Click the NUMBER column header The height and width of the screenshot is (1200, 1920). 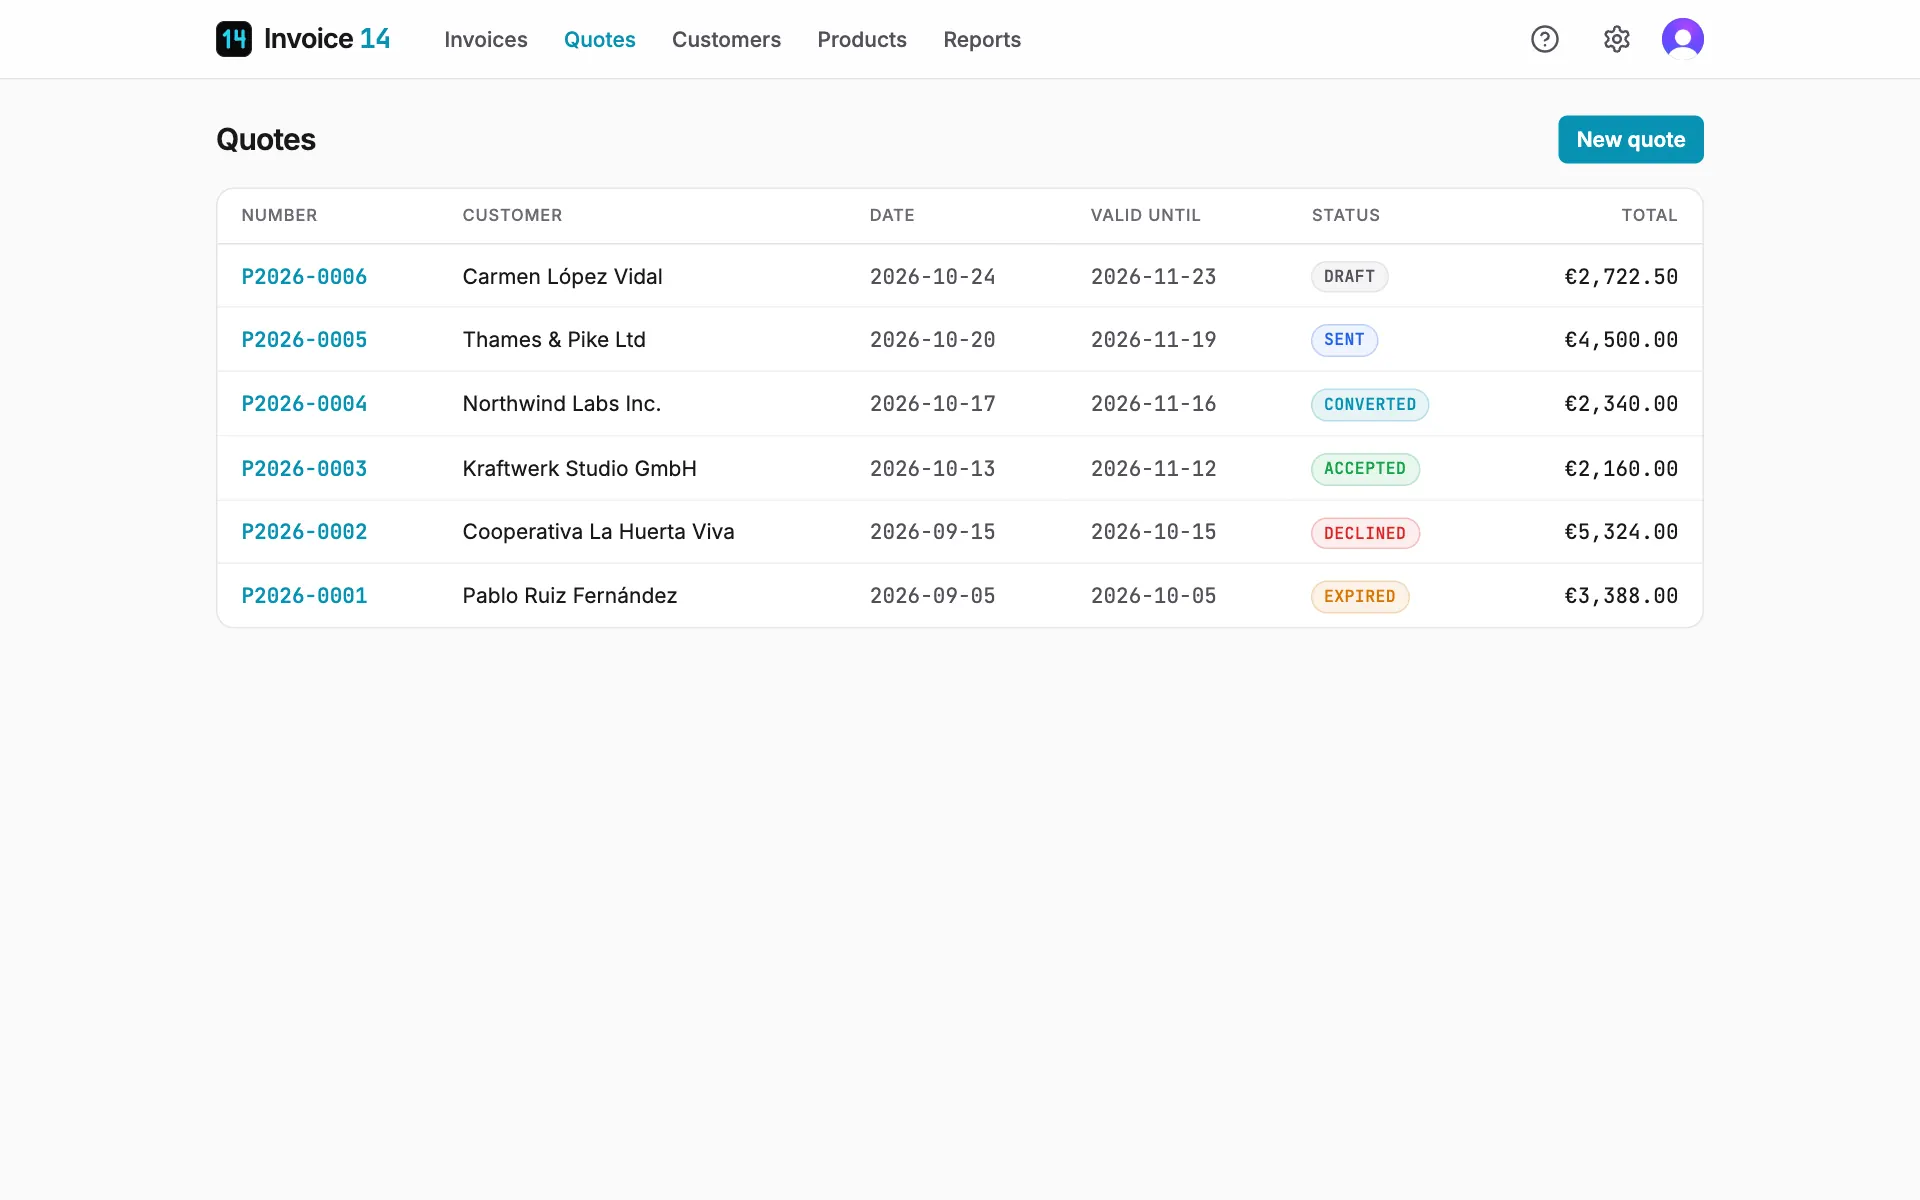coord(279,215)
